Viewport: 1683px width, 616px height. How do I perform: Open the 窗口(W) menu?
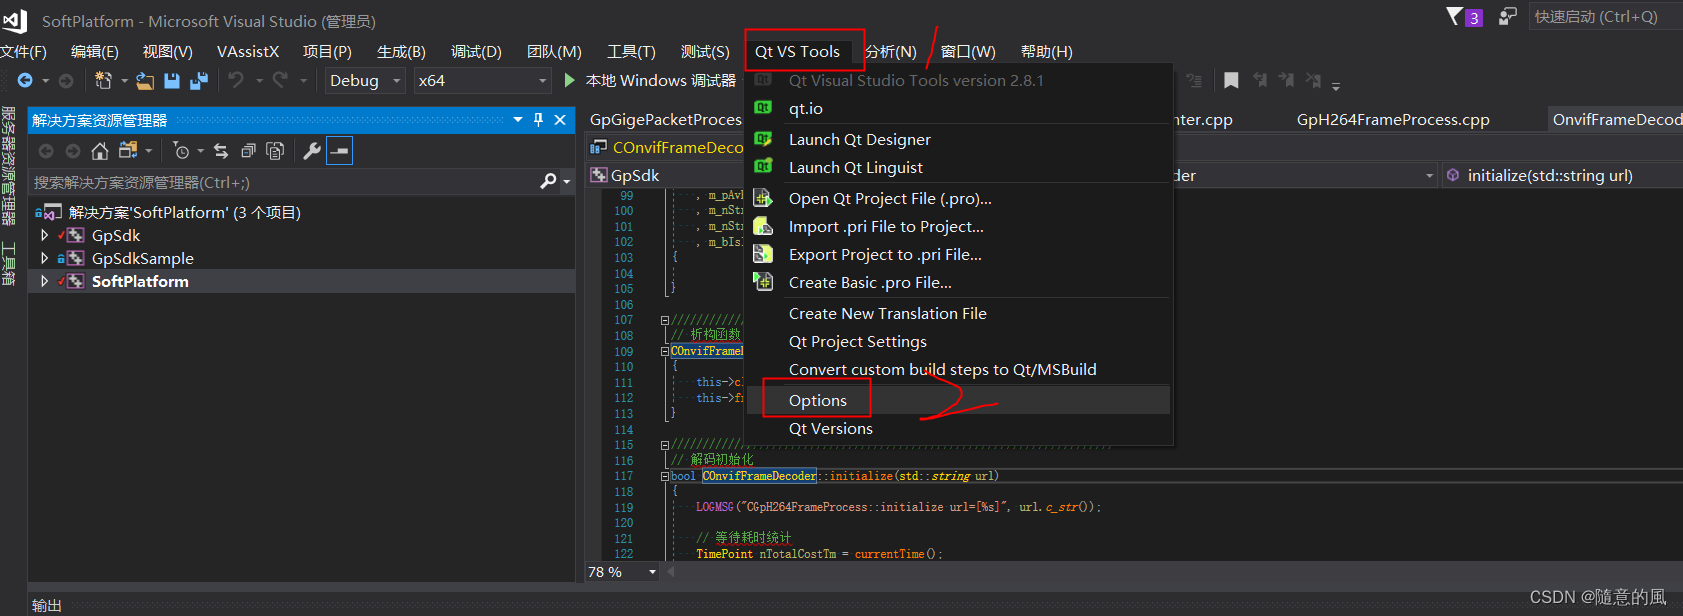click(x=968, y=51)
